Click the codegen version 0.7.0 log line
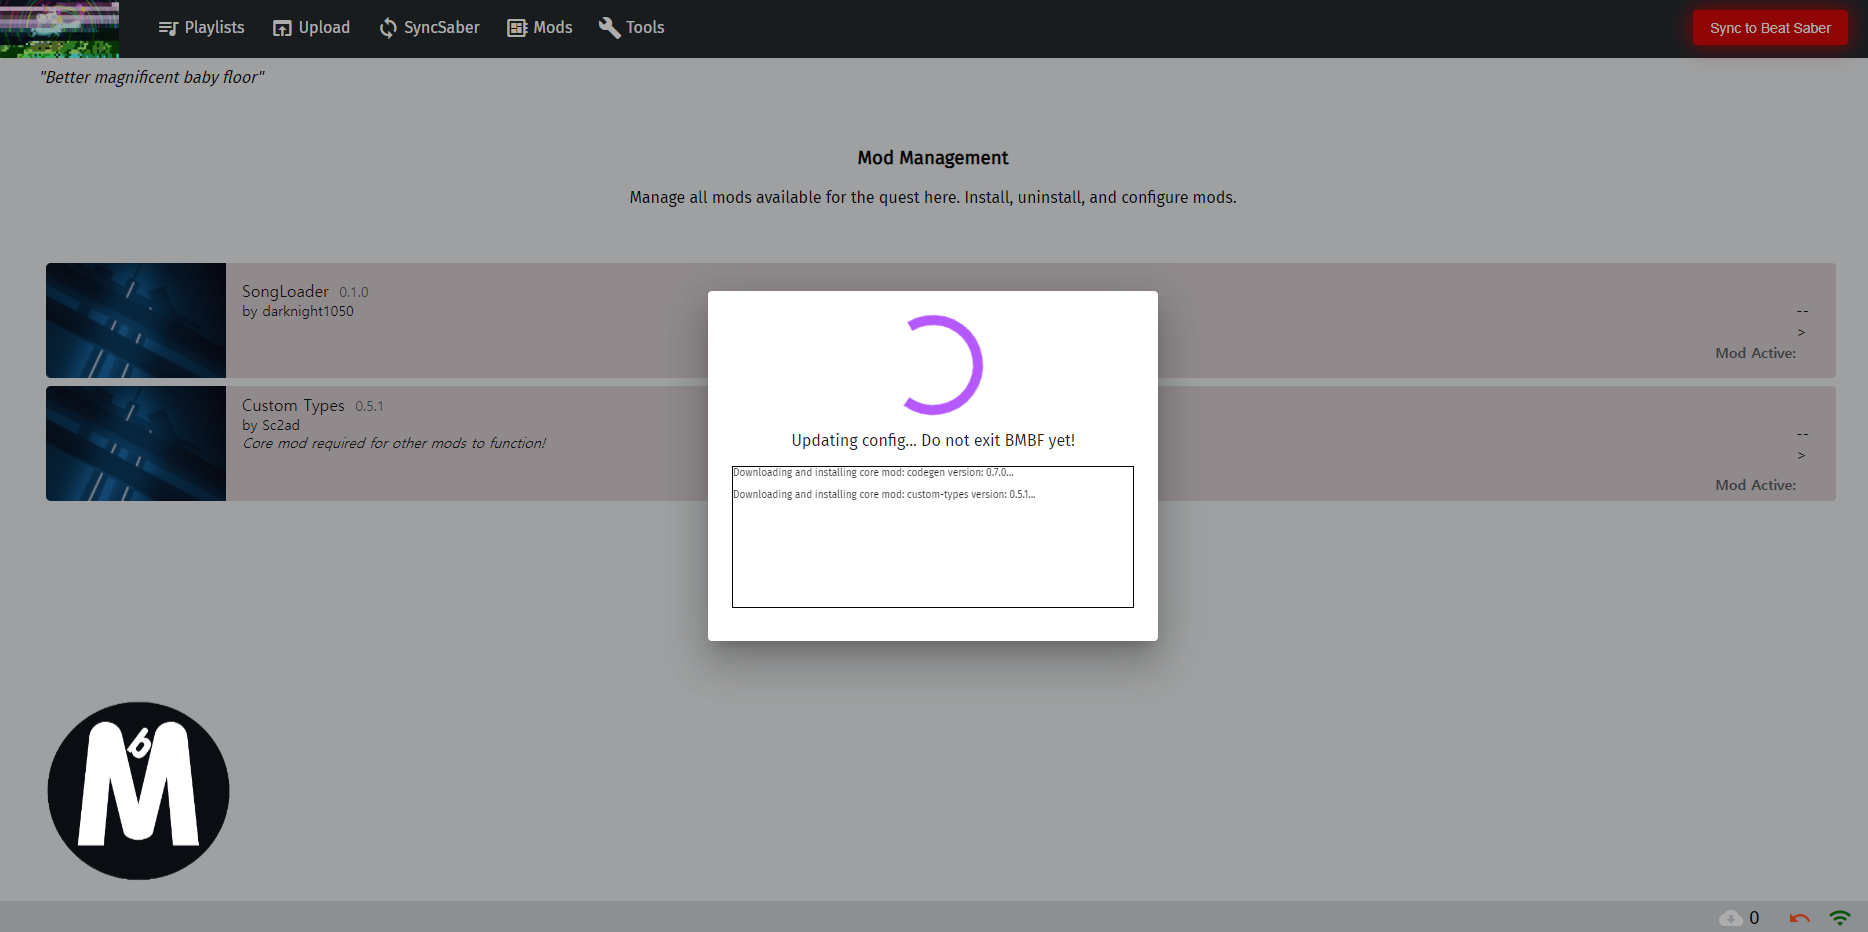1868x932 pixels. click(873, 472)
